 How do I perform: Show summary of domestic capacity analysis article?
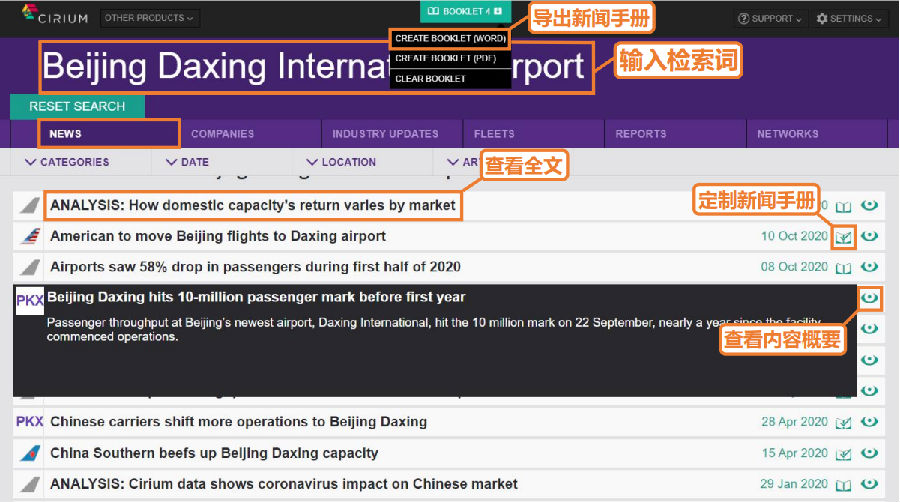pyautogui.click(x=870, y=206)
